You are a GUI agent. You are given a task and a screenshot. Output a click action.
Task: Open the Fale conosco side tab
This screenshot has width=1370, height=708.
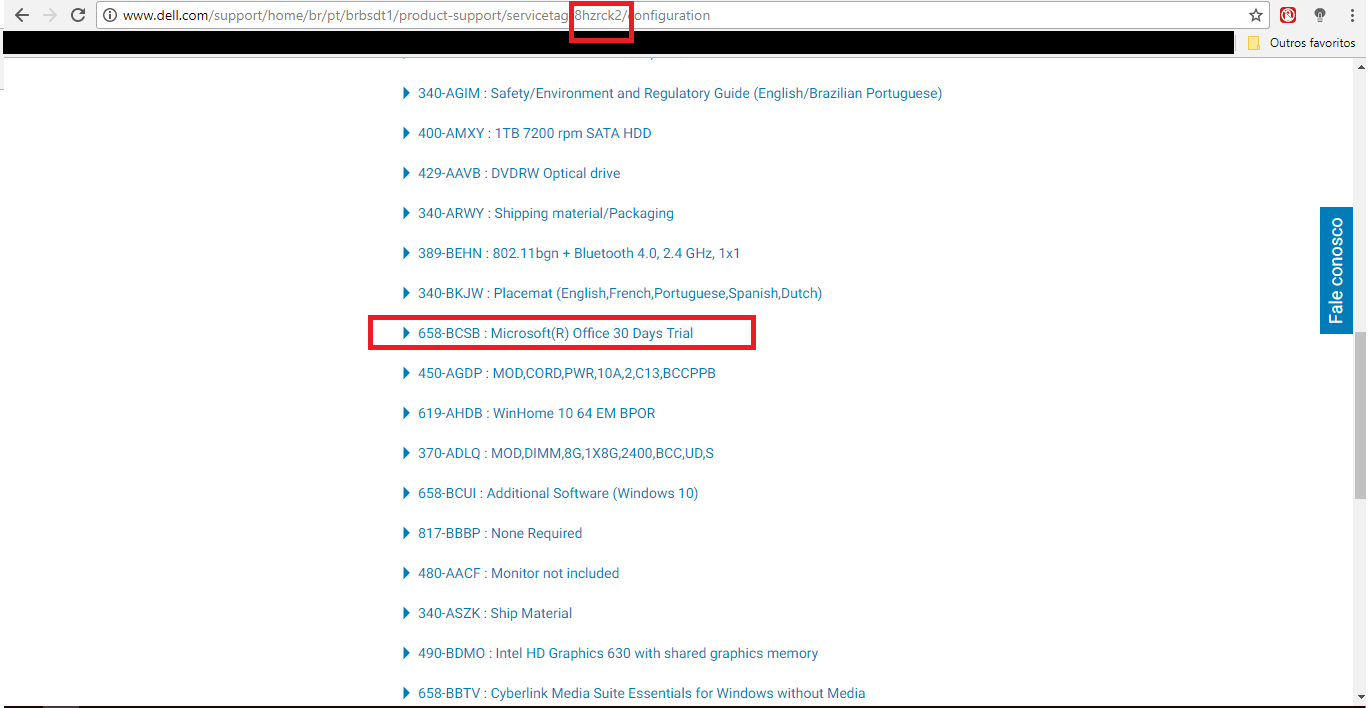1336,271
